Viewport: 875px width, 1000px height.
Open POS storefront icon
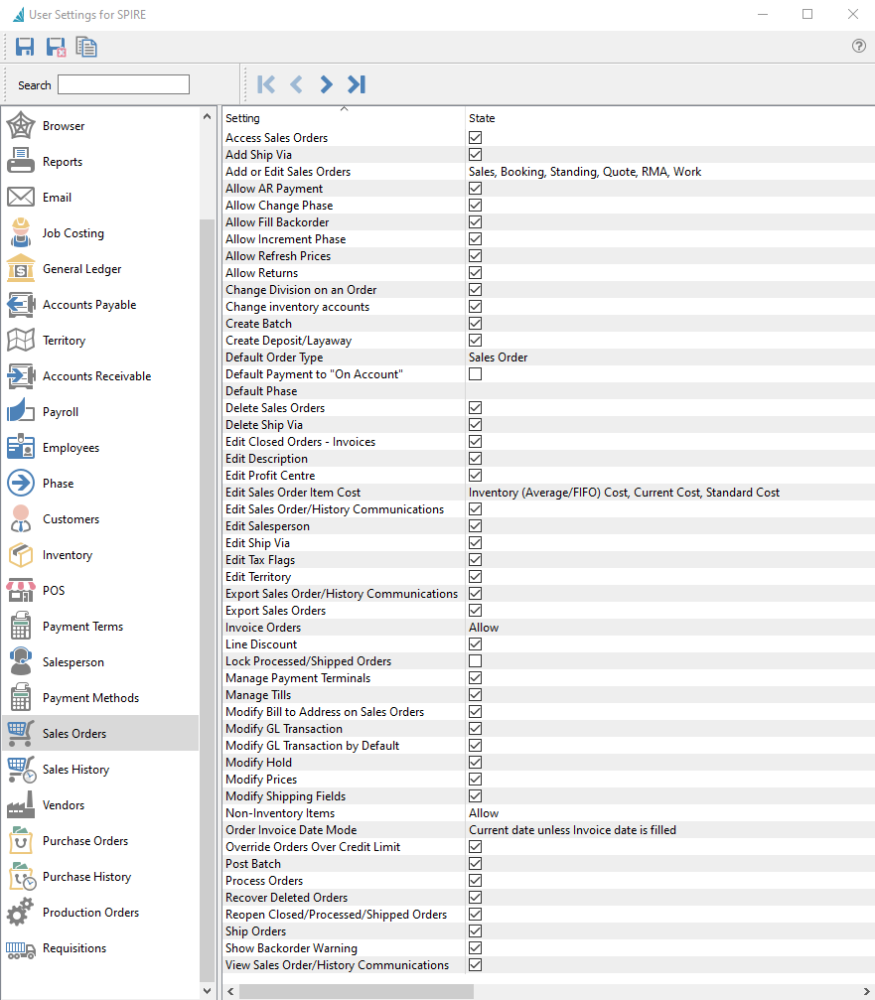(20, 591)
